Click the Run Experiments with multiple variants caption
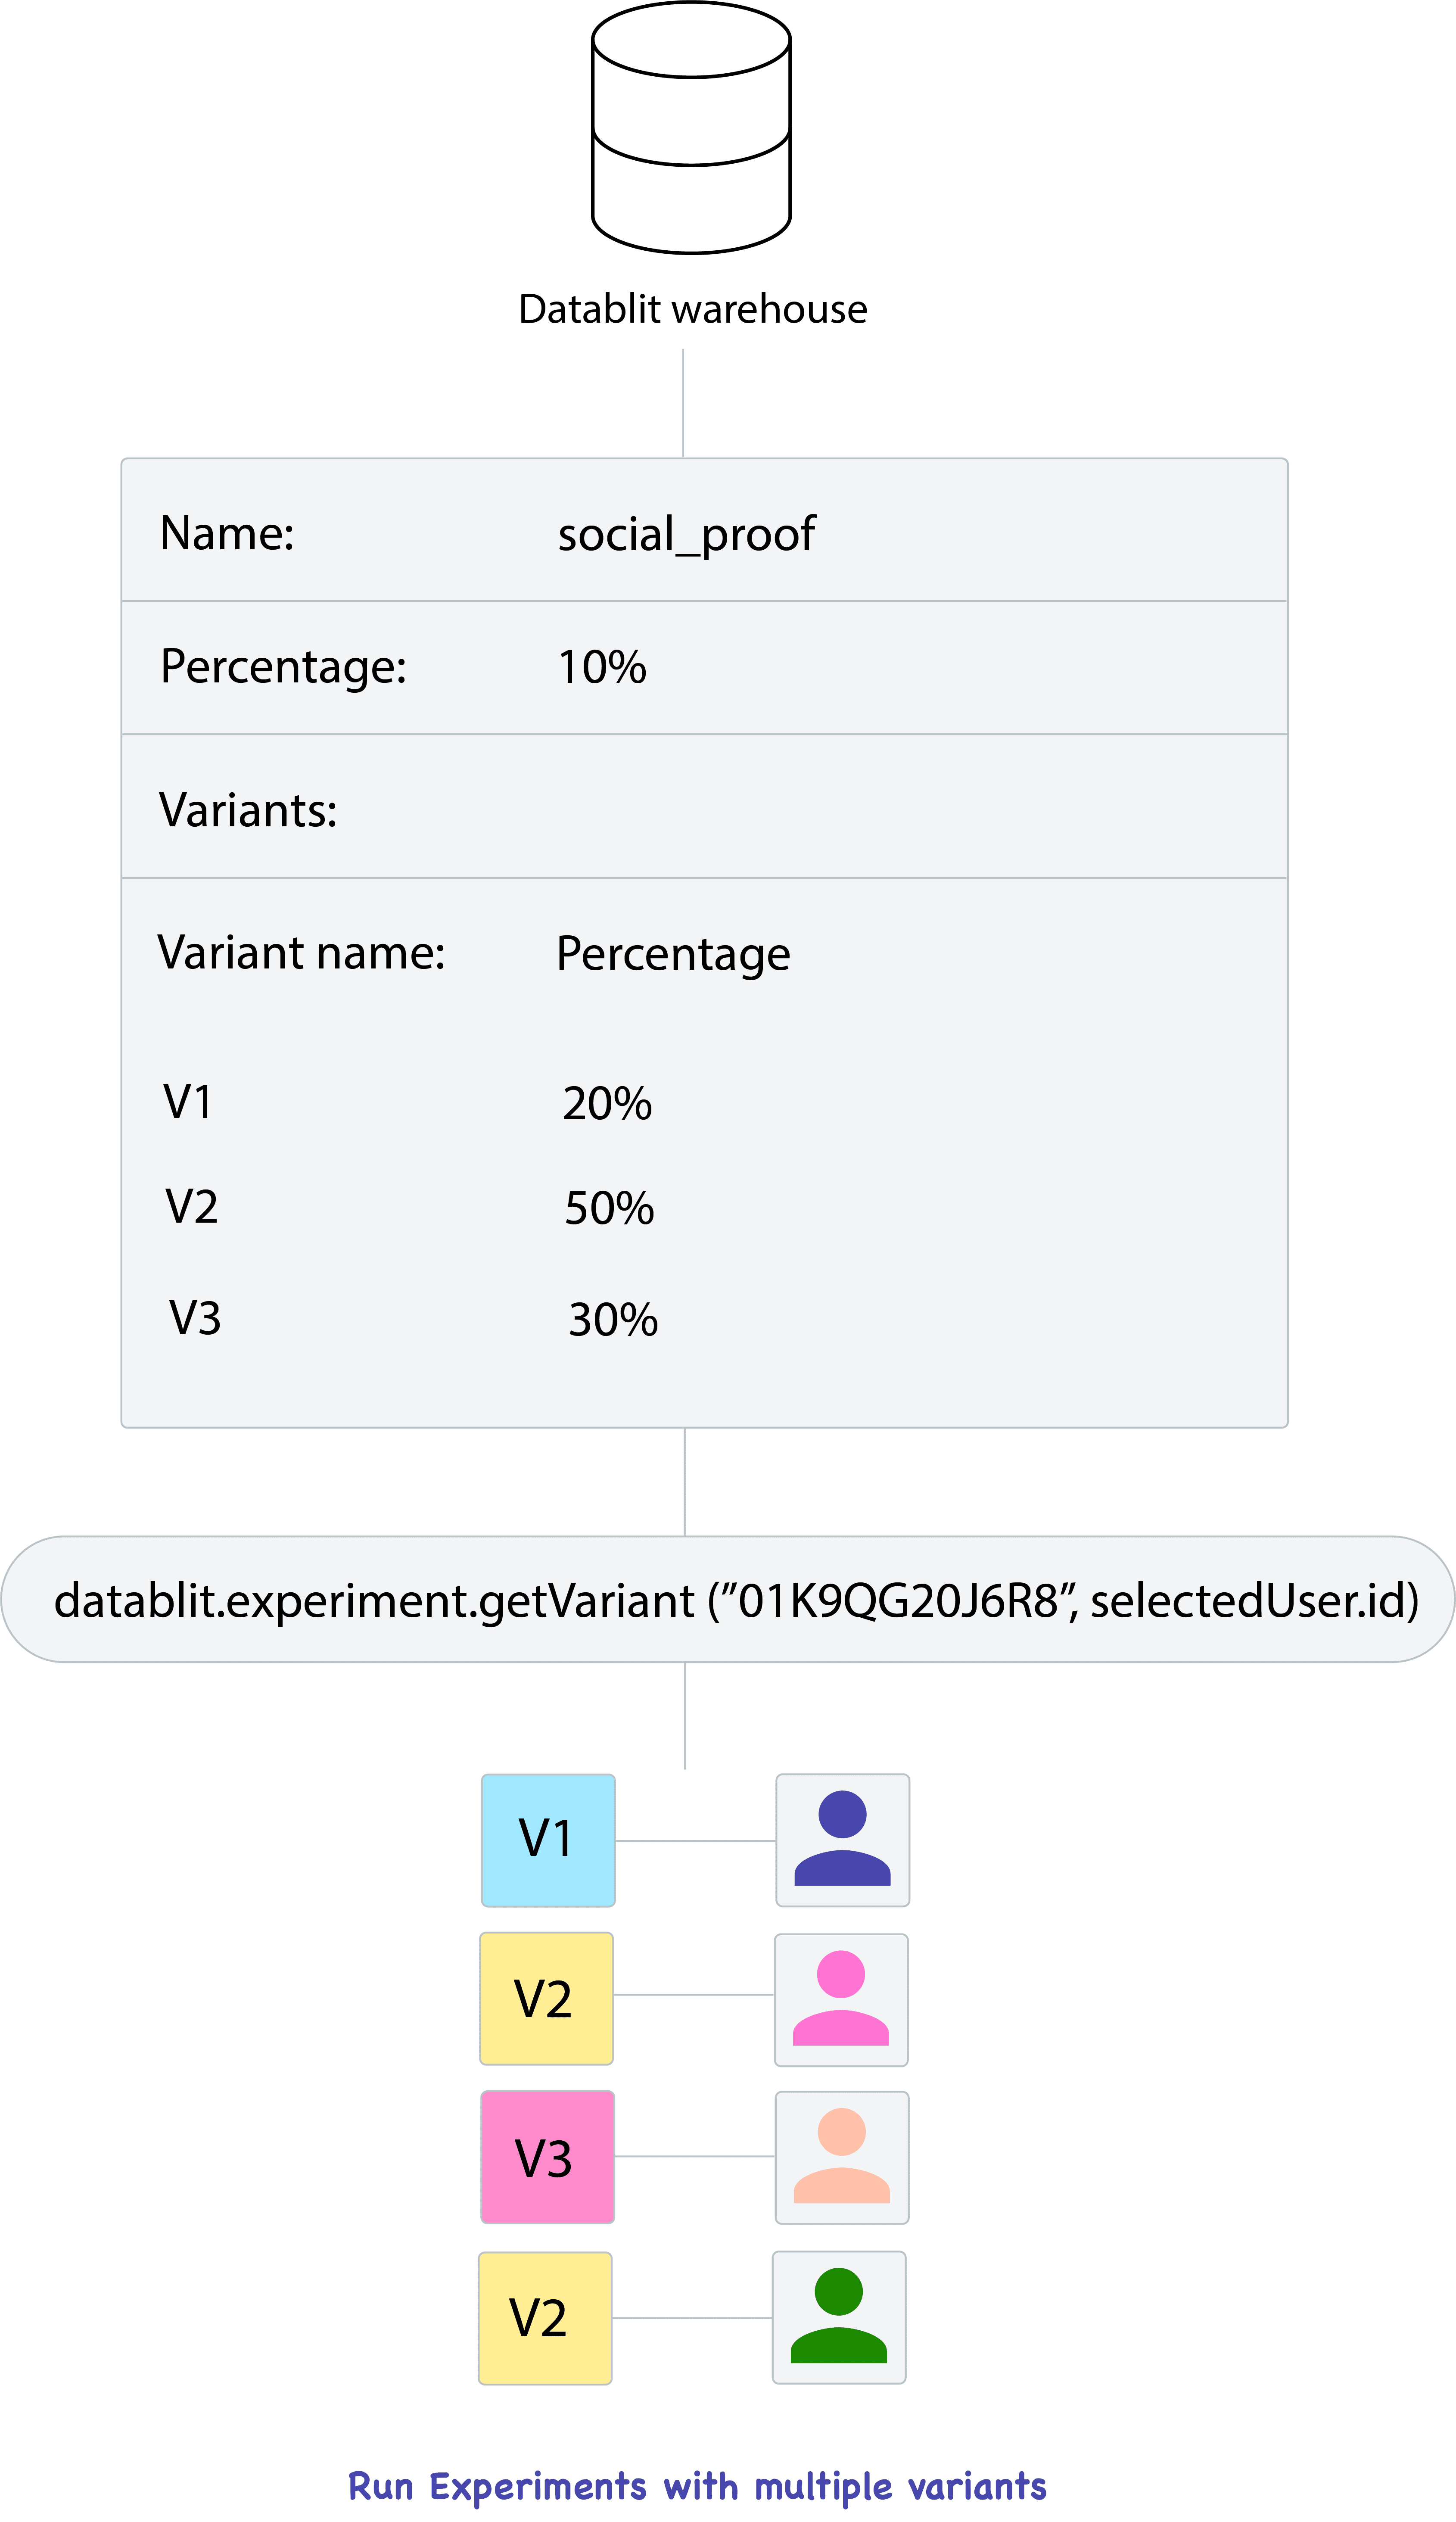The height and width of the screenshot is (2522, 1456). tap(697, 2486)
